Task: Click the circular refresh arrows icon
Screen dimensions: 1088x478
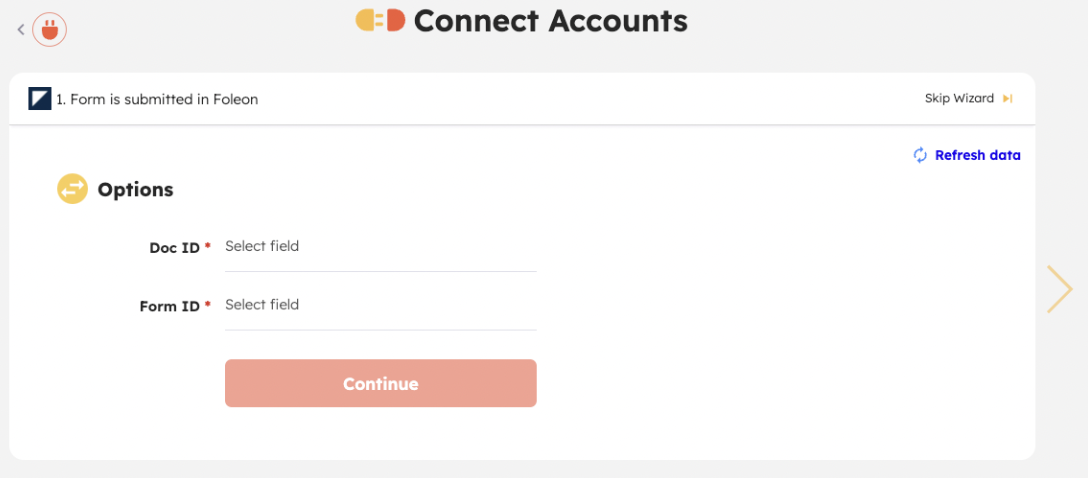Action: (x=920, y=155)
